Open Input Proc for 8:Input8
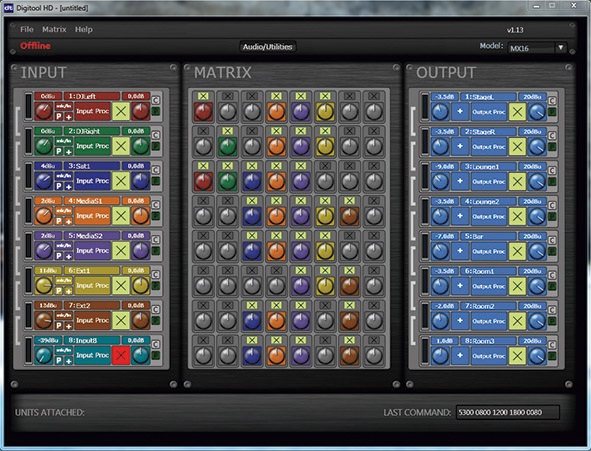The height and width of the screenshot is (451, 591). (92, 355)
